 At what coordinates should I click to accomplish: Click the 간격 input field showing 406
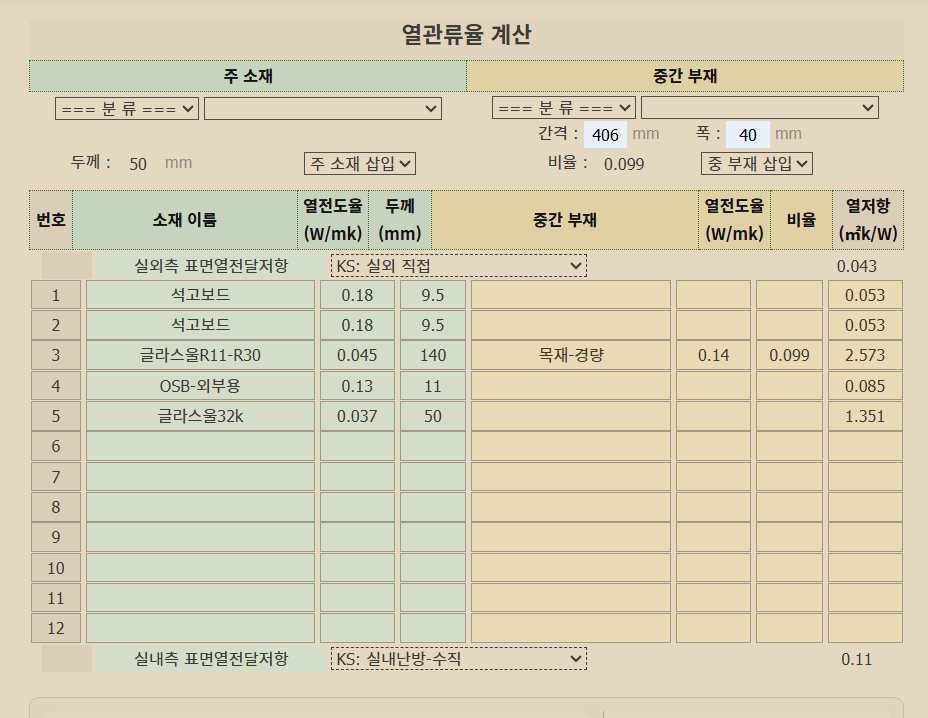[605, 135]
